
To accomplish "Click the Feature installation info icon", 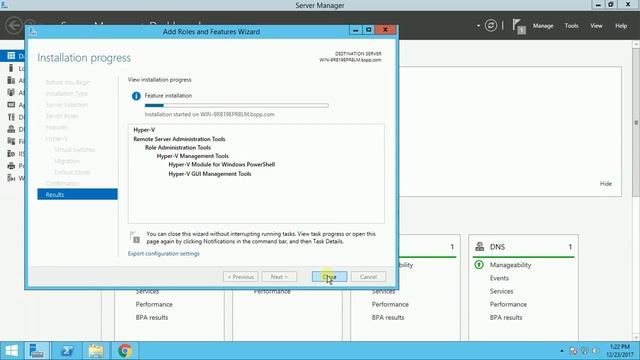I will (136, 96).
